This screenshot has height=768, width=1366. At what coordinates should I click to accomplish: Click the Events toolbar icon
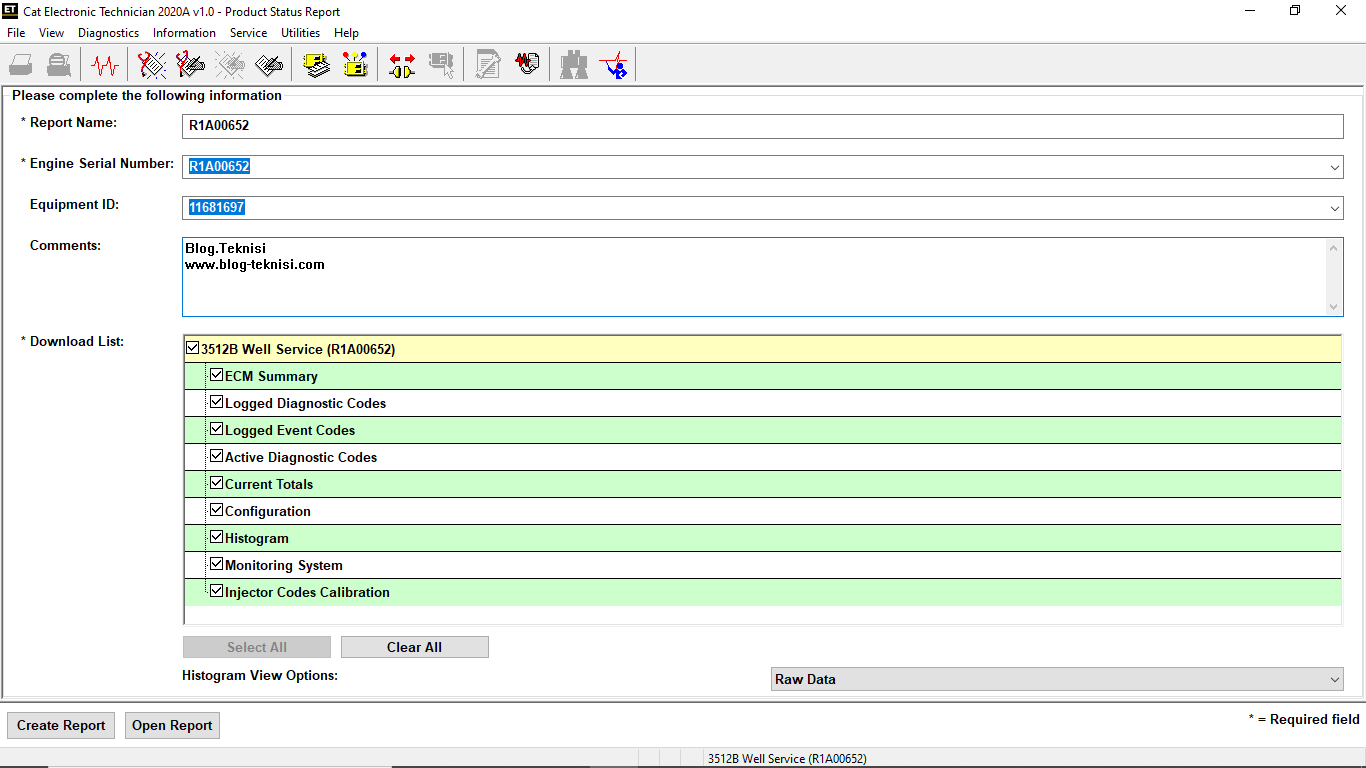click(267, 64)
